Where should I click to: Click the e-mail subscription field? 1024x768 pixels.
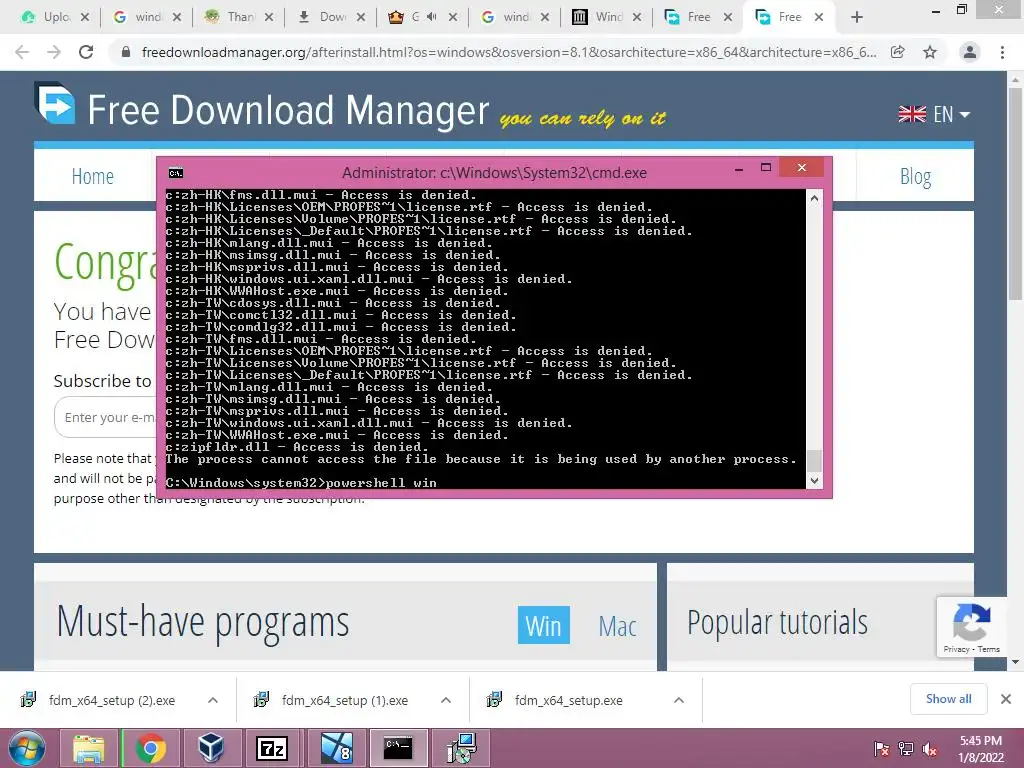106,417
